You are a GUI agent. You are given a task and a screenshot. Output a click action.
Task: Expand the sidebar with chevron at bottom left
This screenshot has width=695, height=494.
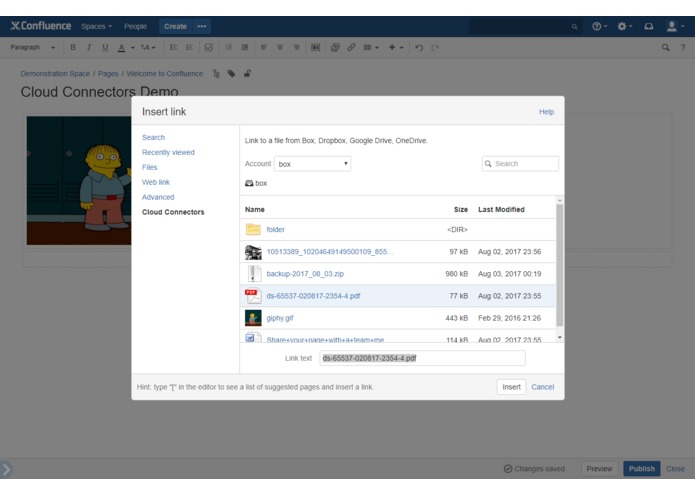[x=6, y=469]
